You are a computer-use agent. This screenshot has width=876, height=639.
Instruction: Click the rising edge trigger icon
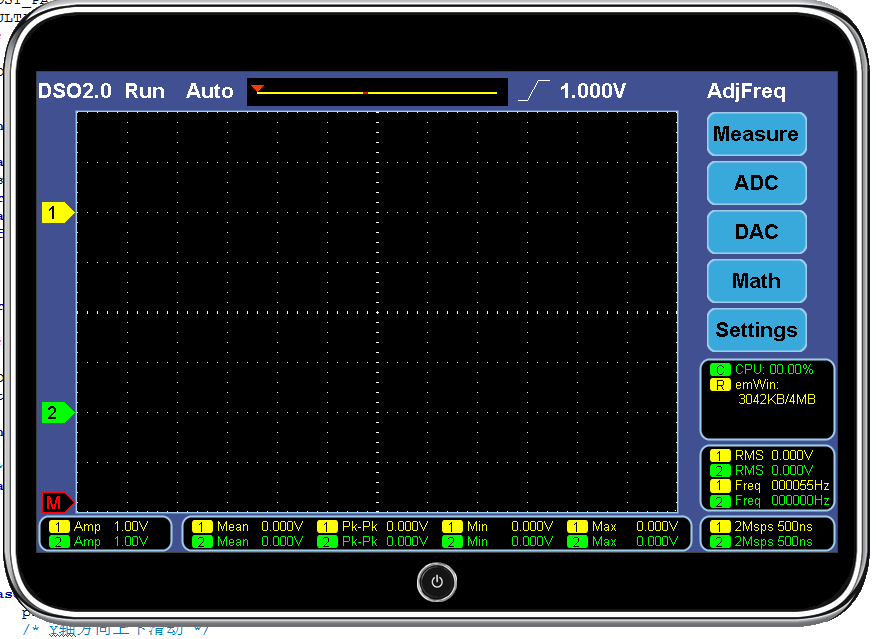(x=534, y=90)
